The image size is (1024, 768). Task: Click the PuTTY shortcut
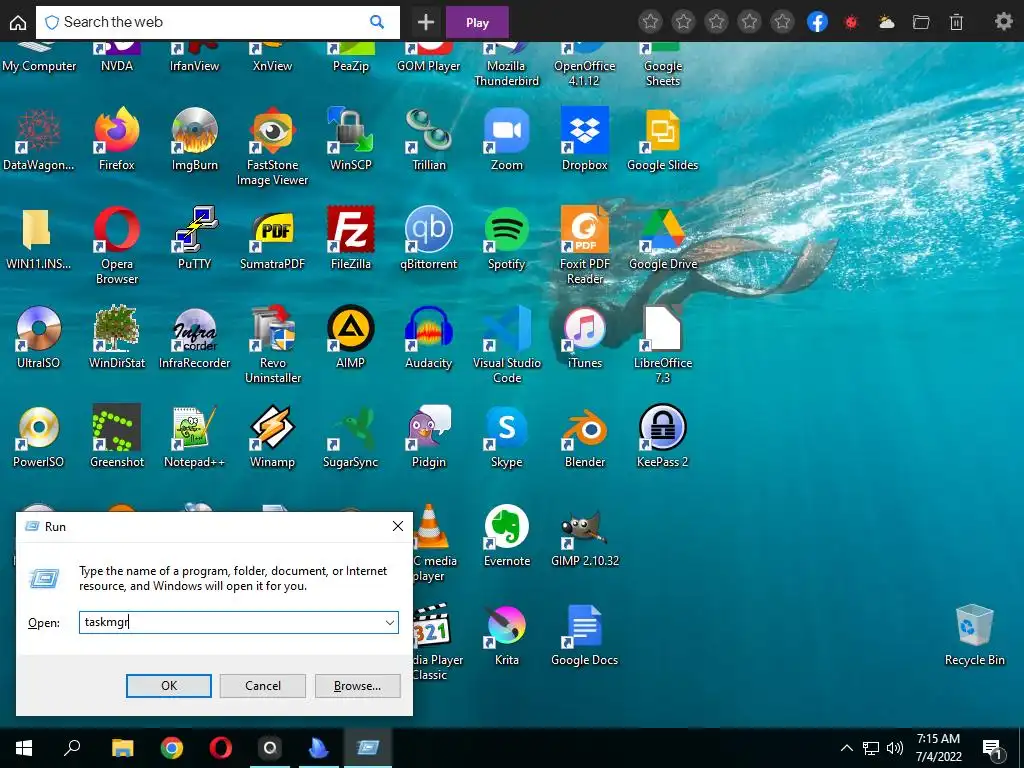[x=195, y=238]
